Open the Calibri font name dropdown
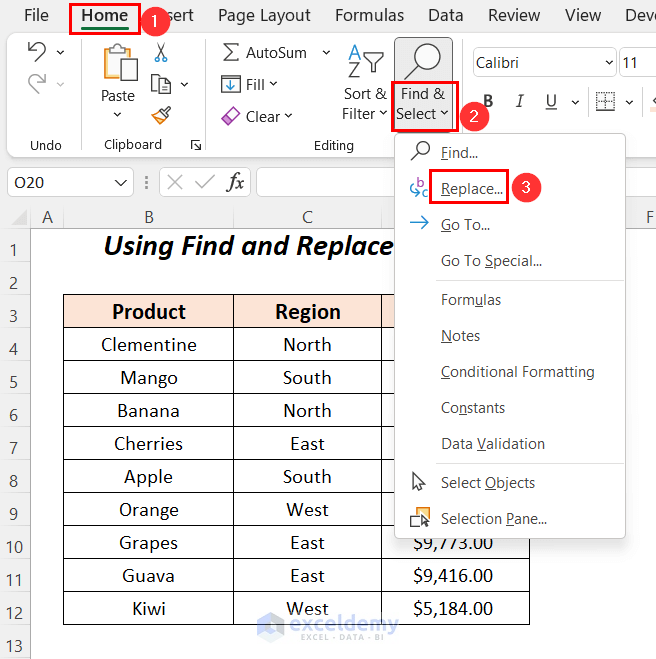The image size is (656, 659). 610,62
